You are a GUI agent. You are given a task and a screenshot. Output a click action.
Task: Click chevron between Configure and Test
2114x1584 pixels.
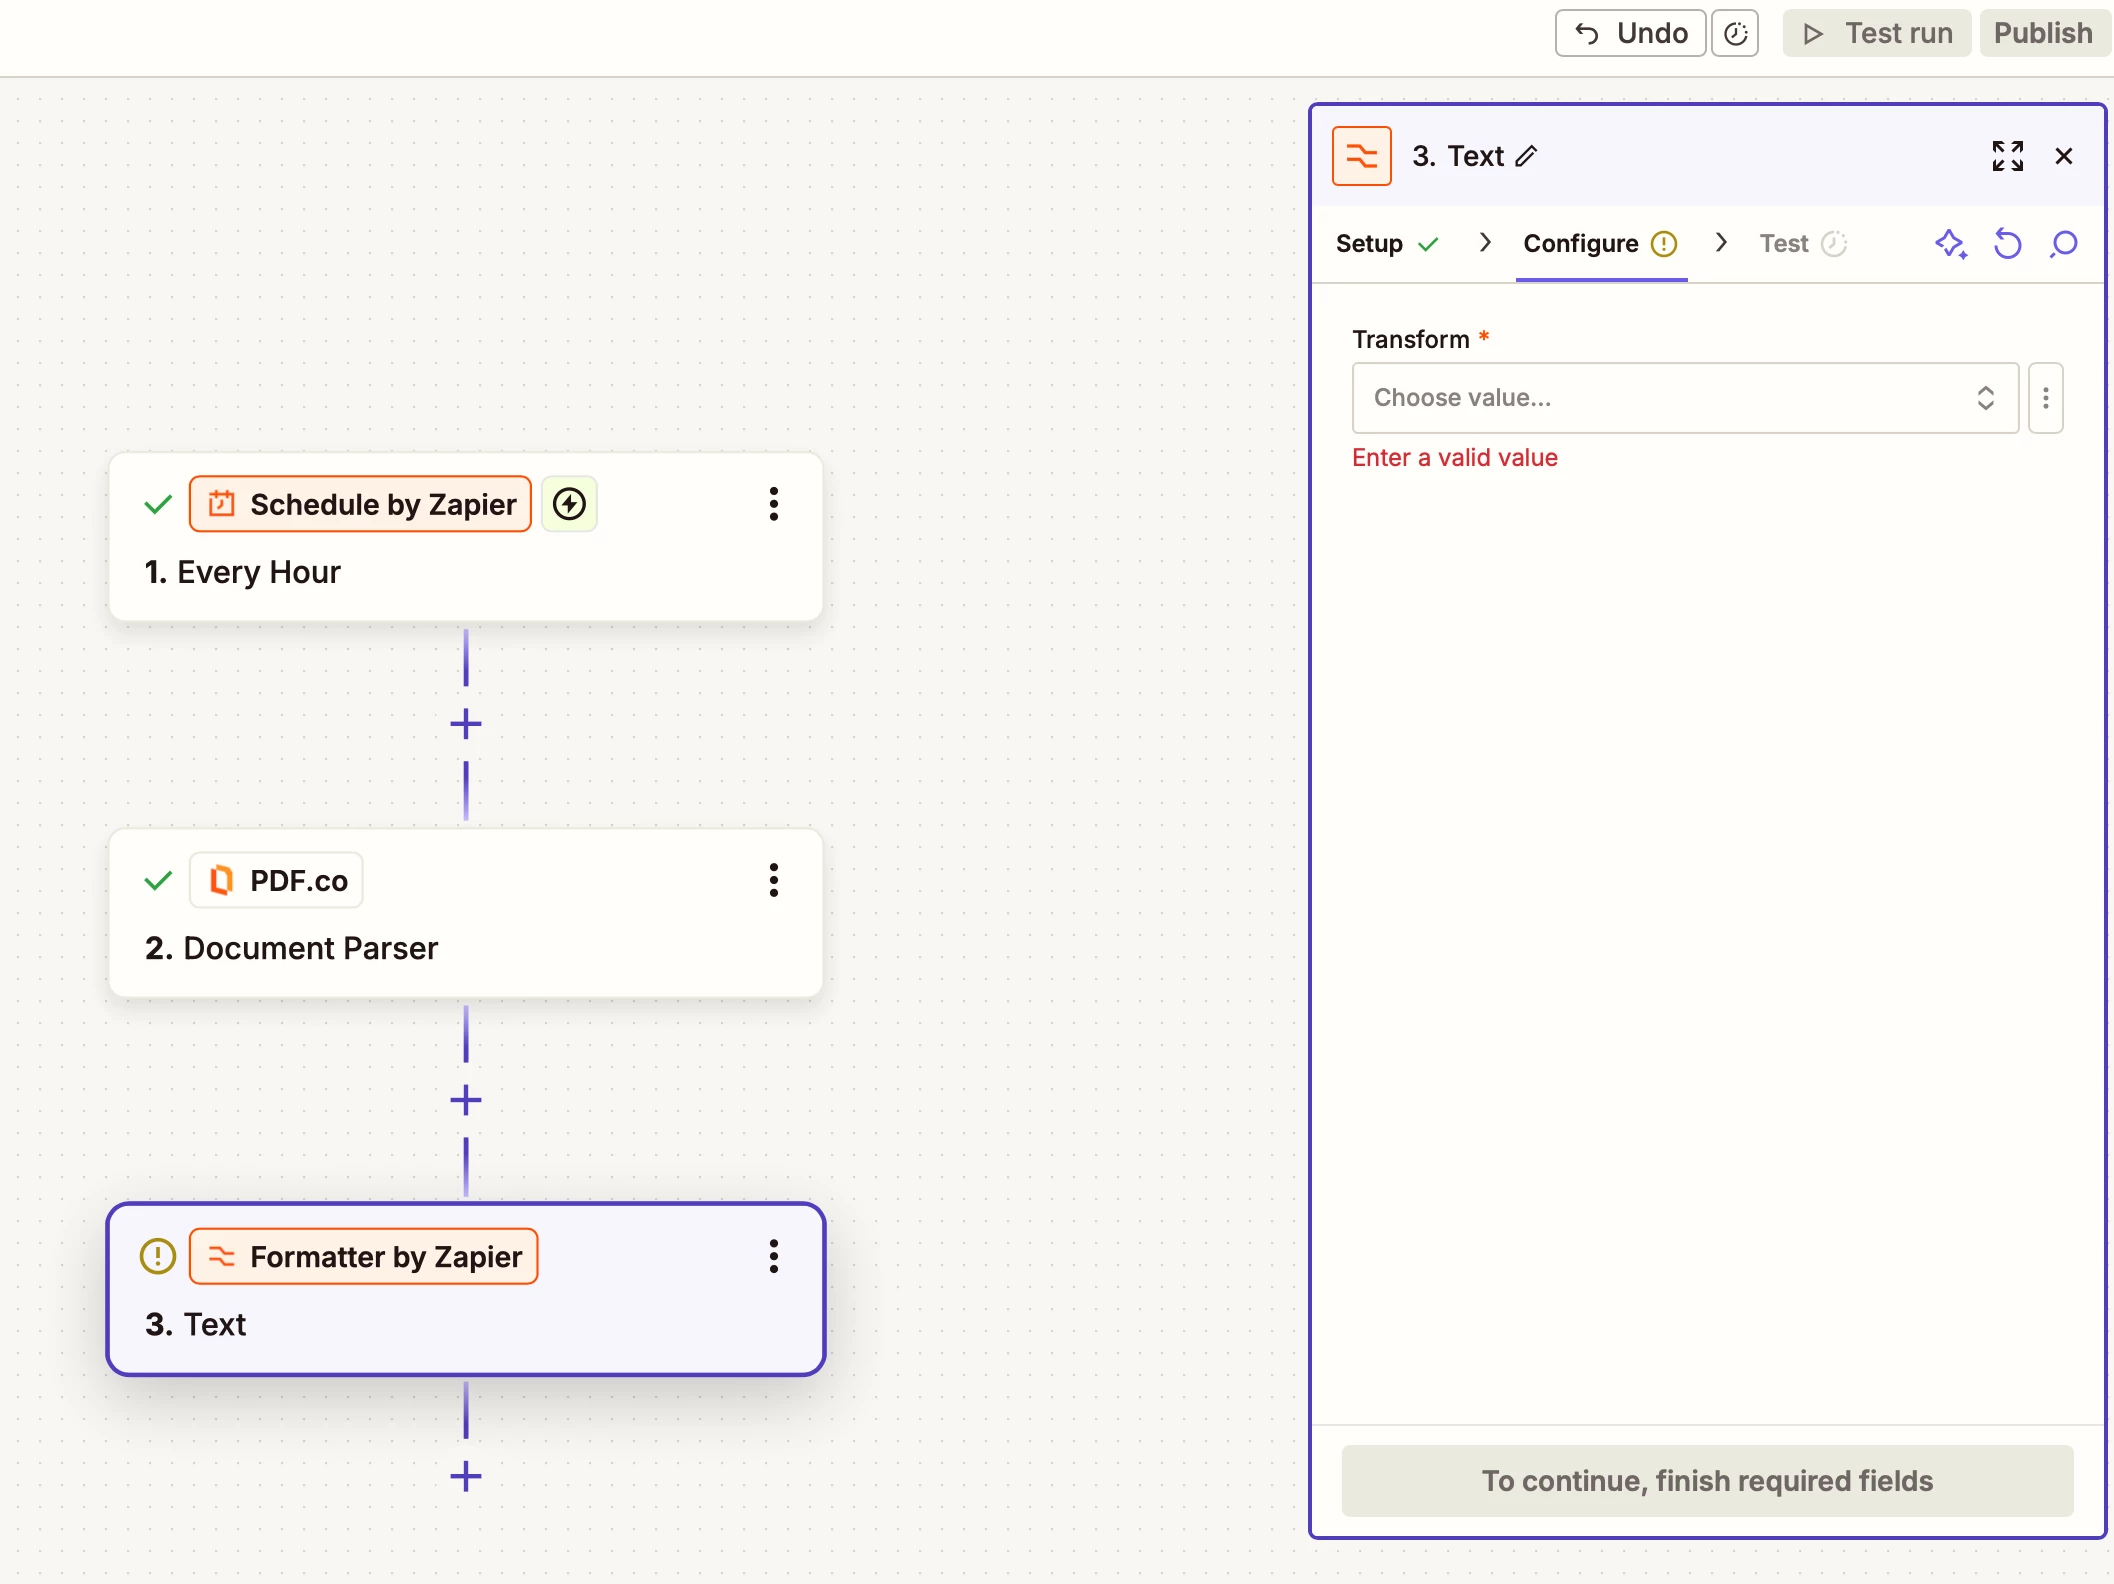pyautogui.click(x=1721, y=242)
